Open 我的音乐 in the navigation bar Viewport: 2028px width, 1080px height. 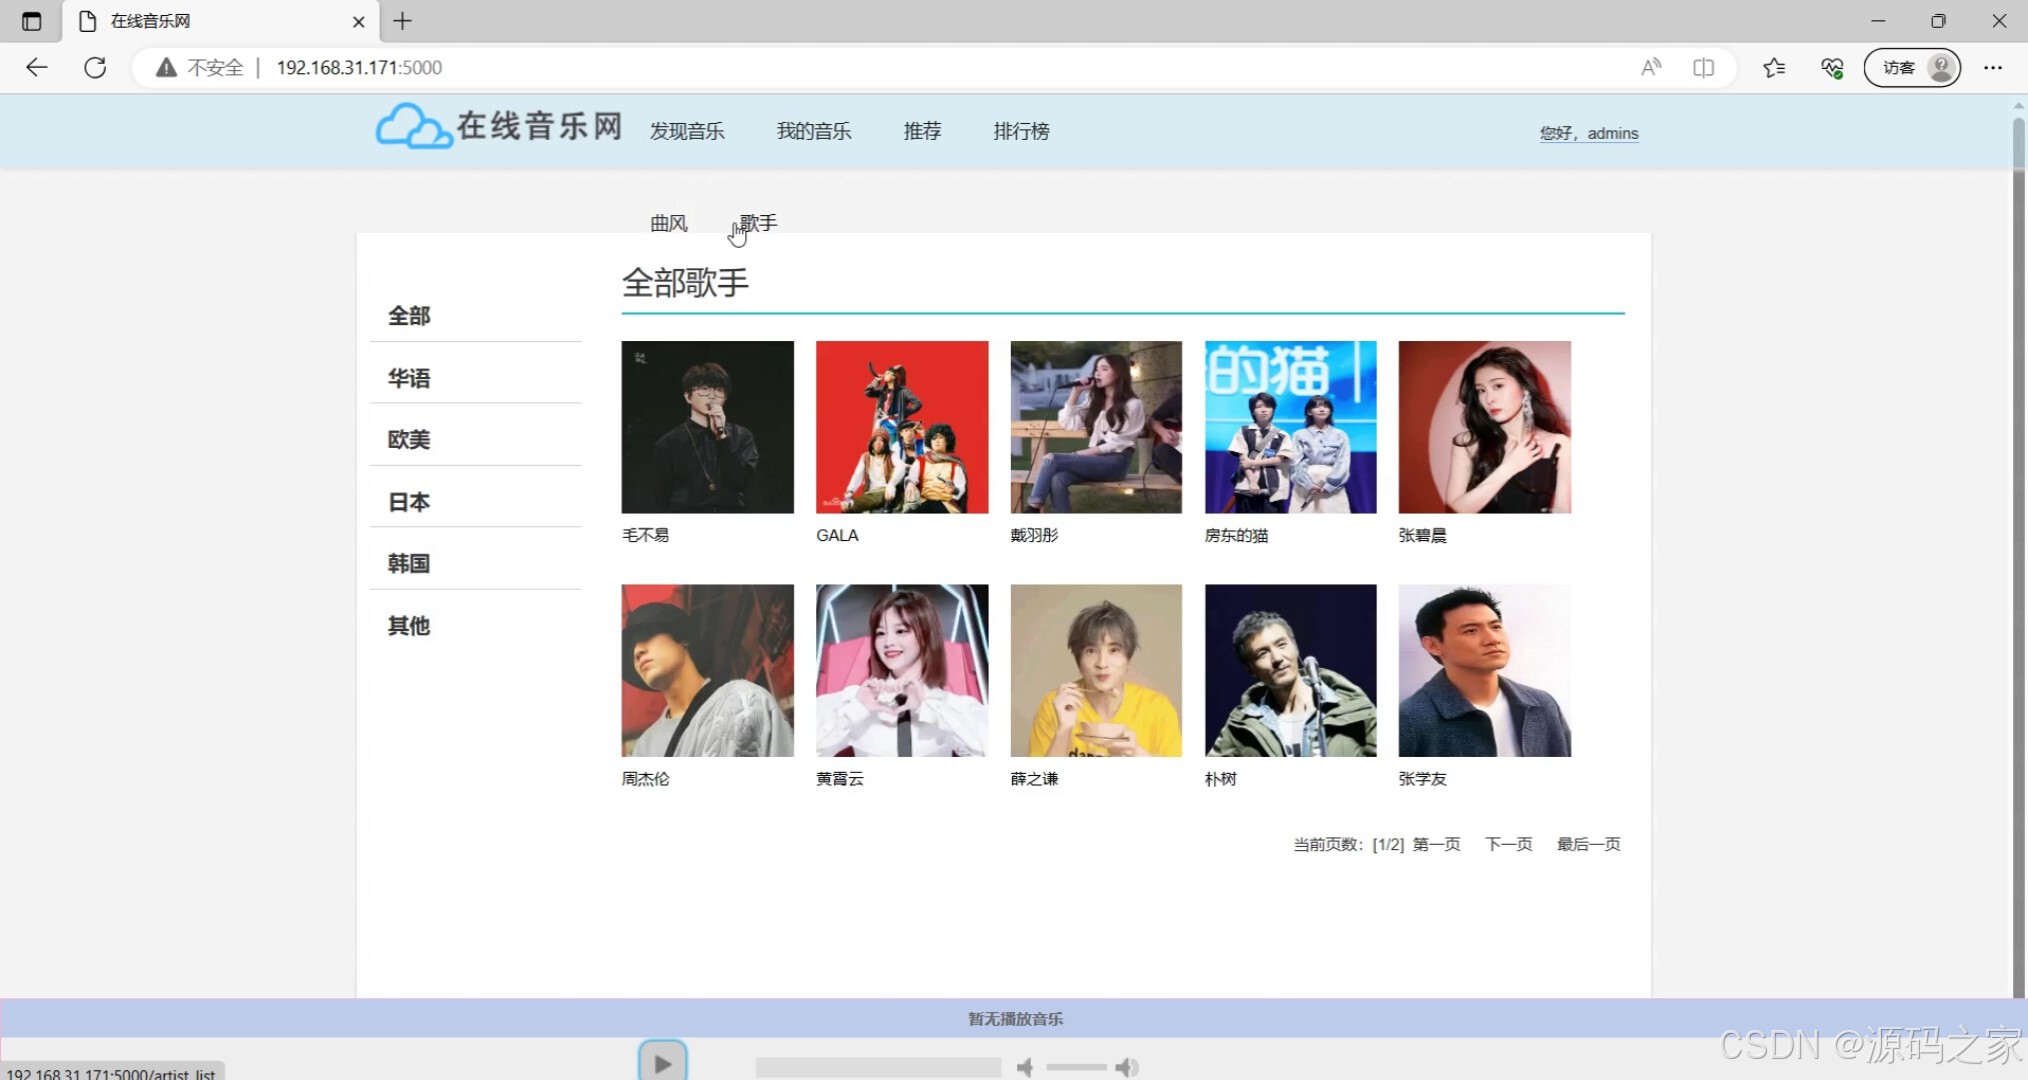(814, 131)
